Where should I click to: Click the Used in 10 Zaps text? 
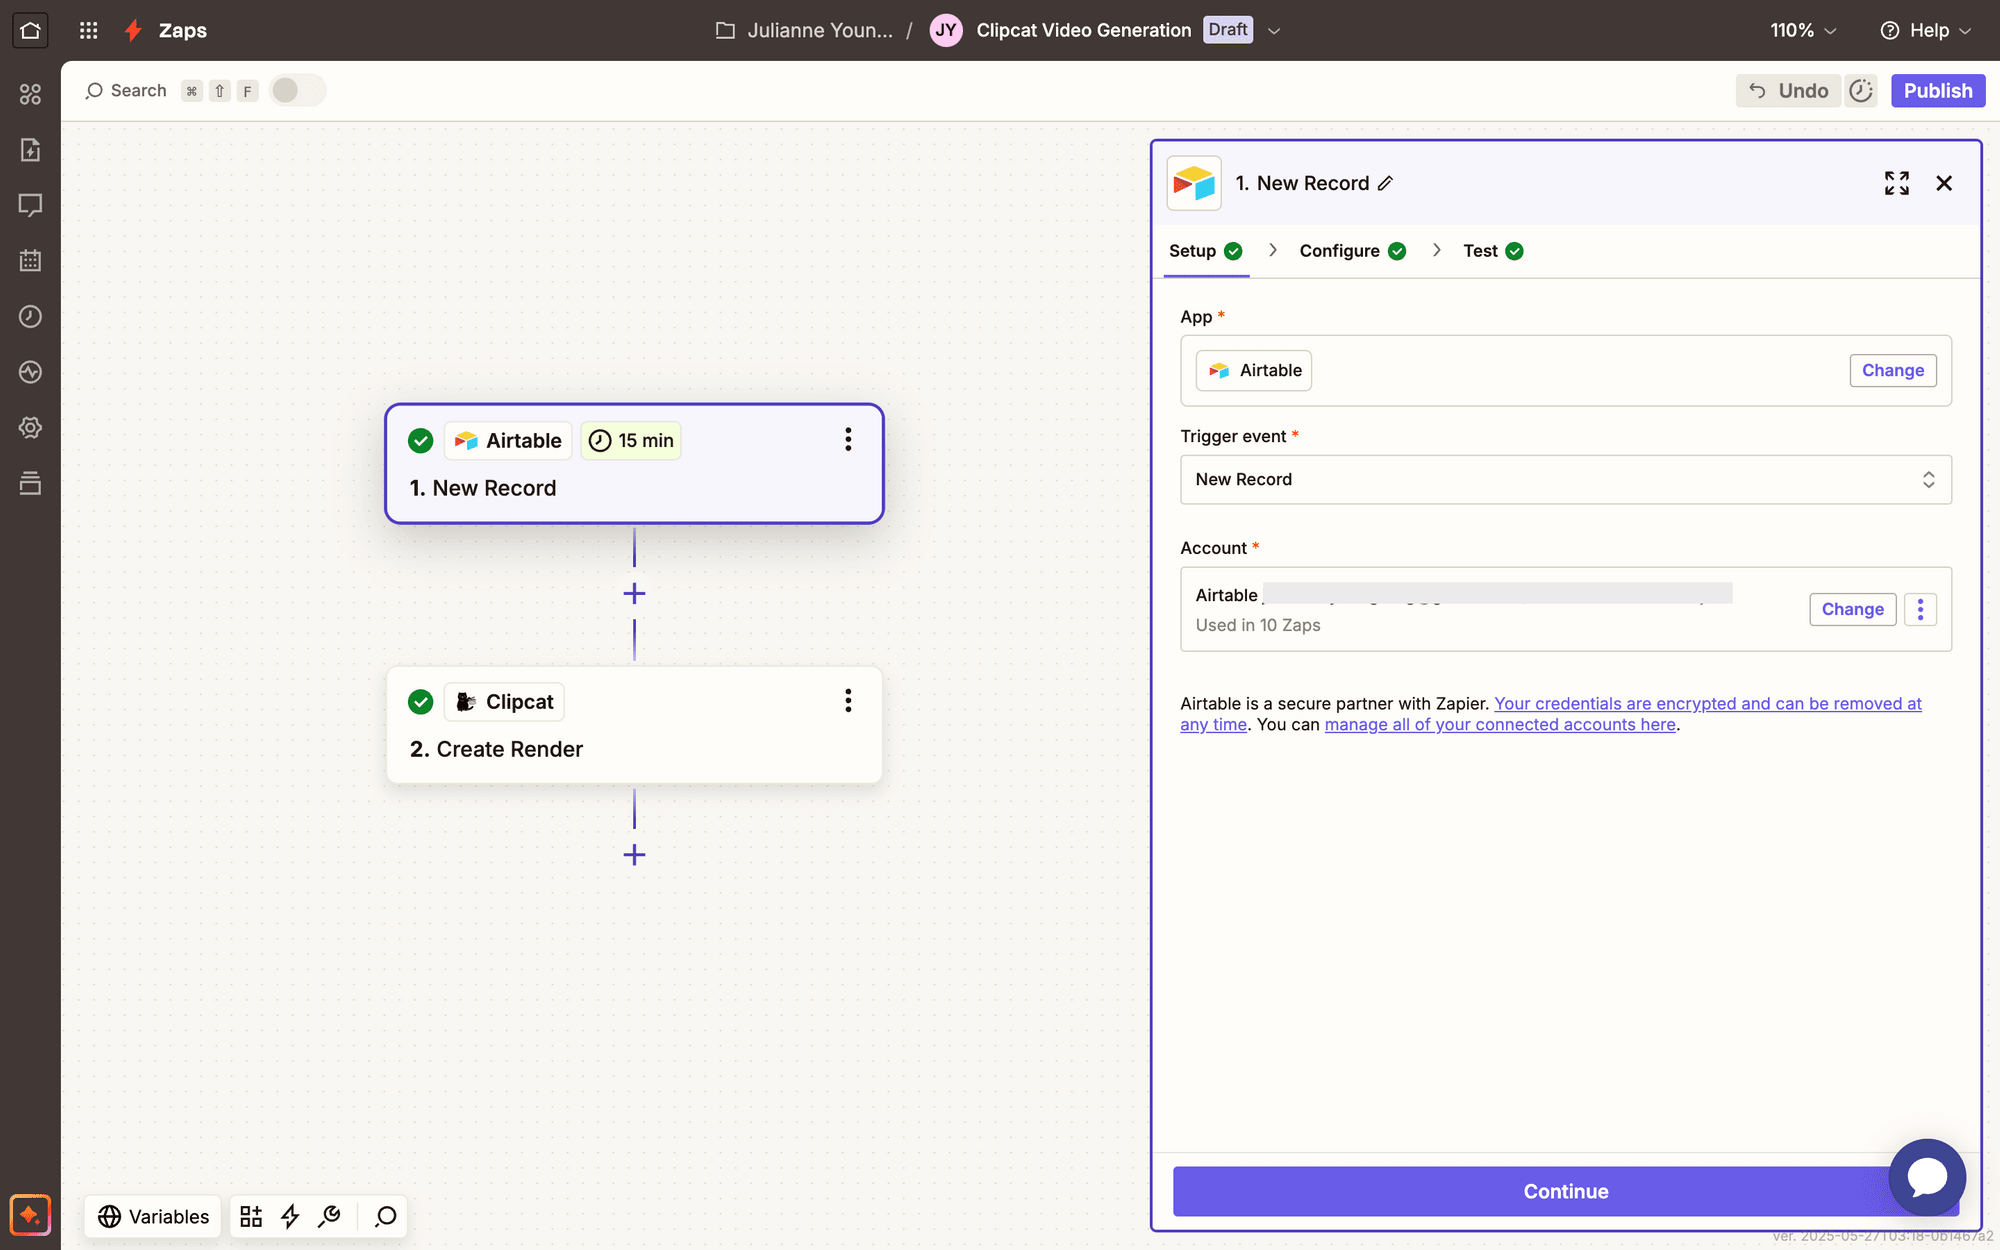pyautogui.click(x=1258, y=625)
